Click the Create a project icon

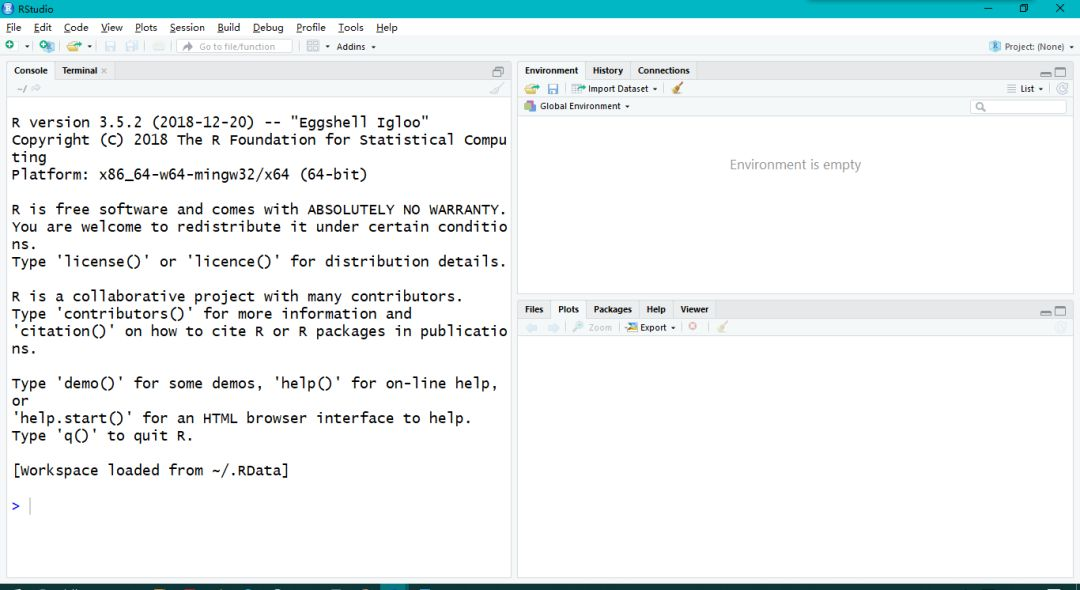tap(46, 46)
